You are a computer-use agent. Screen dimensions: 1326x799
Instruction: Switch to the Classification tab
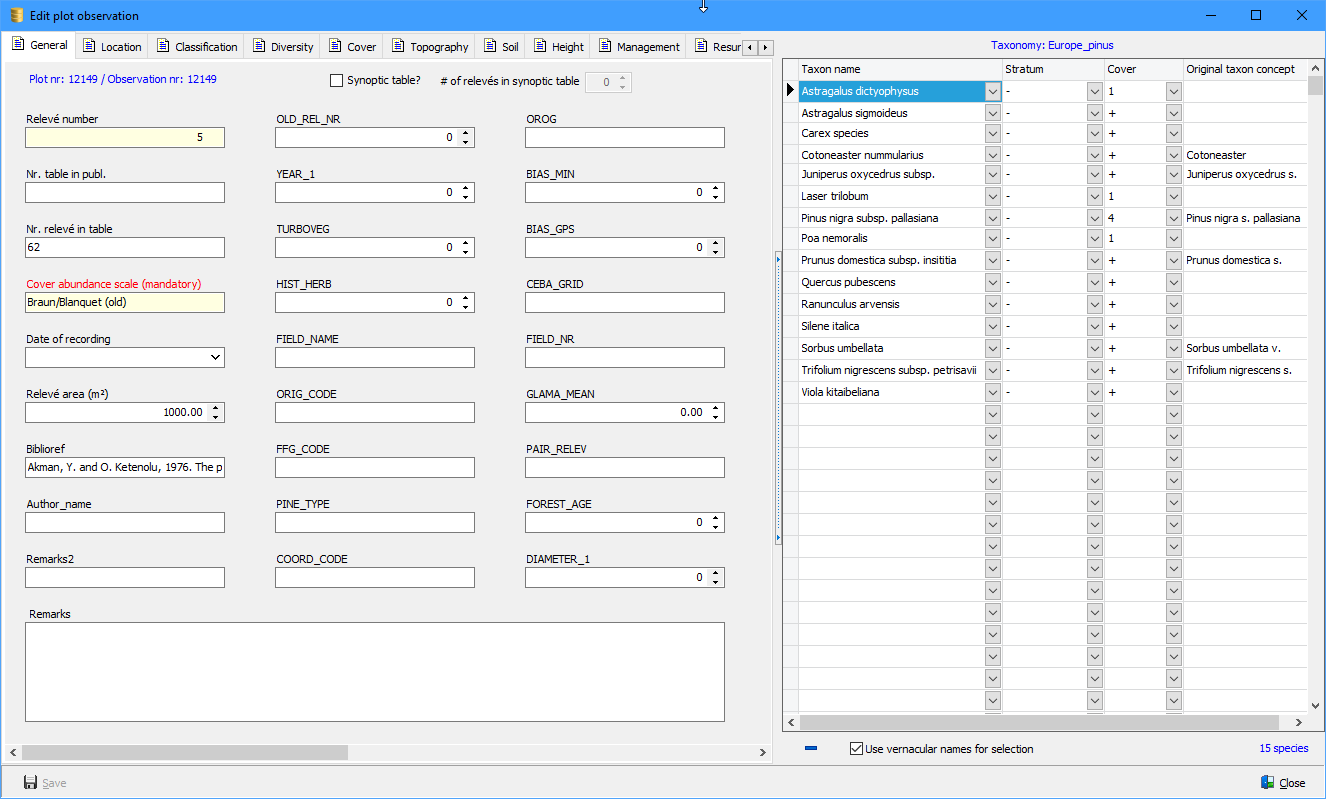(198, 47)
